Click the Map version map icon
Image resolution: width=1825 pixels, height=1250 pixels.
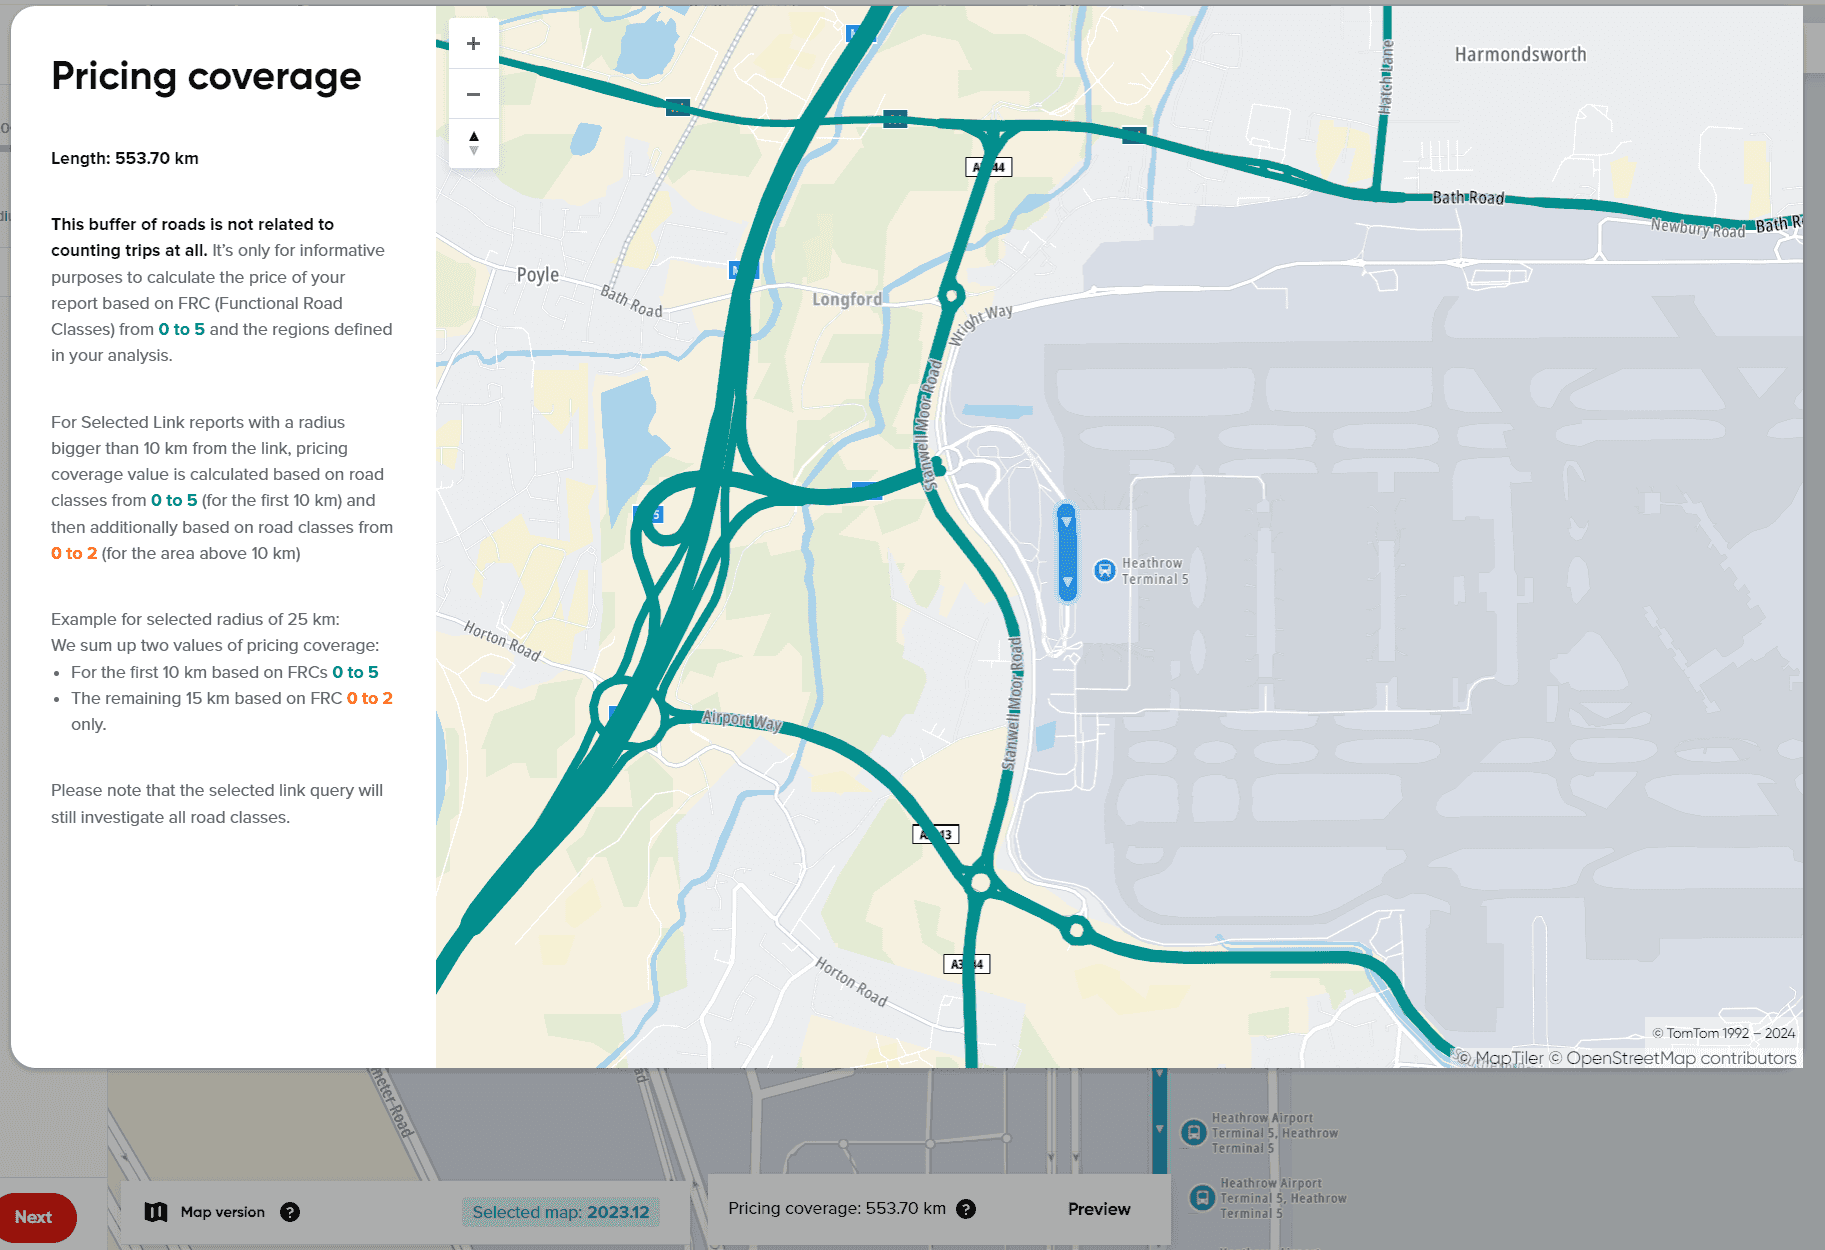pyautogui.click(x=156, y=1212)
